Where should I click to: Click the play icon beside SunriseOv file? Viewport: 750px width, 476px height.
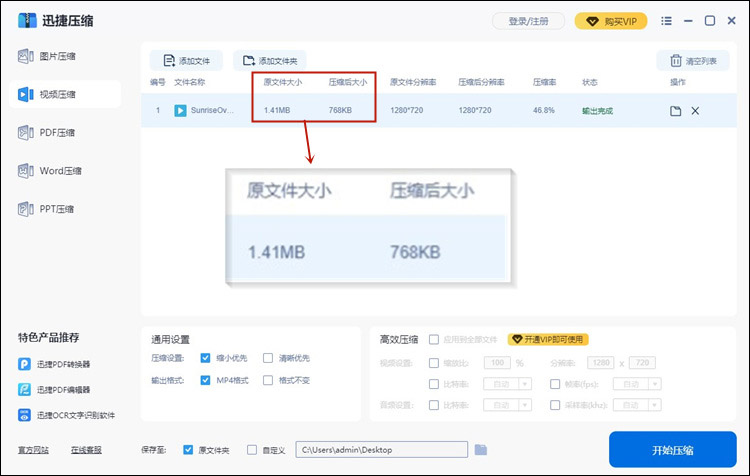pyautogui.click(x=180, y=111)
